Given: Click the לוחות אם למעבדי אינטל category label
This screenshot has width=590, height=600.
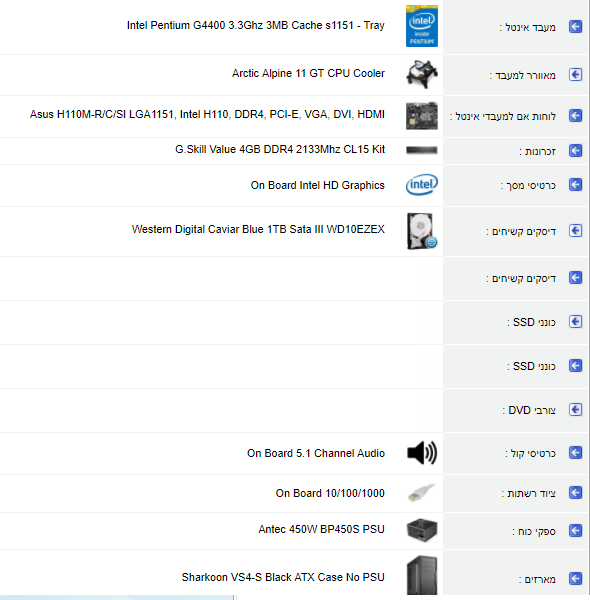Looking at the screenshot, I should click(x=503, y=116).
